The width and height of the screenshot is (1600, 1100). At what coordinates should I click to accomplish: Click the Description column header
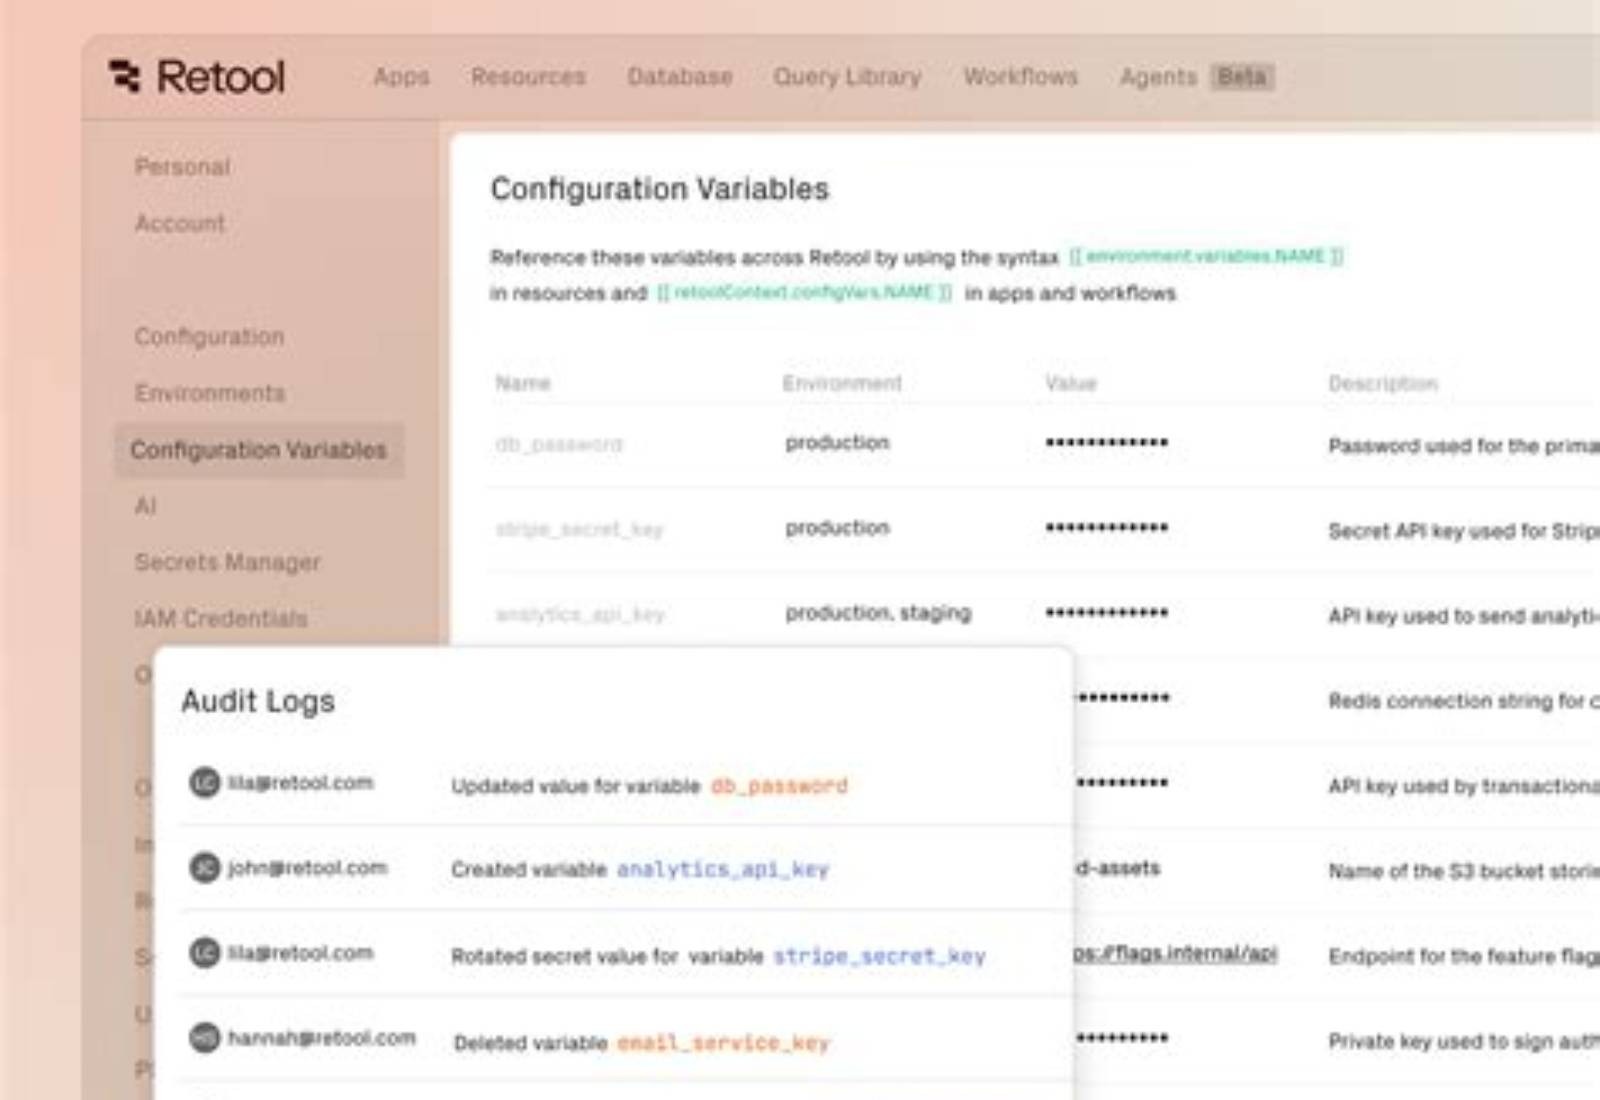pyautogui.click(x=1383, y=383)
